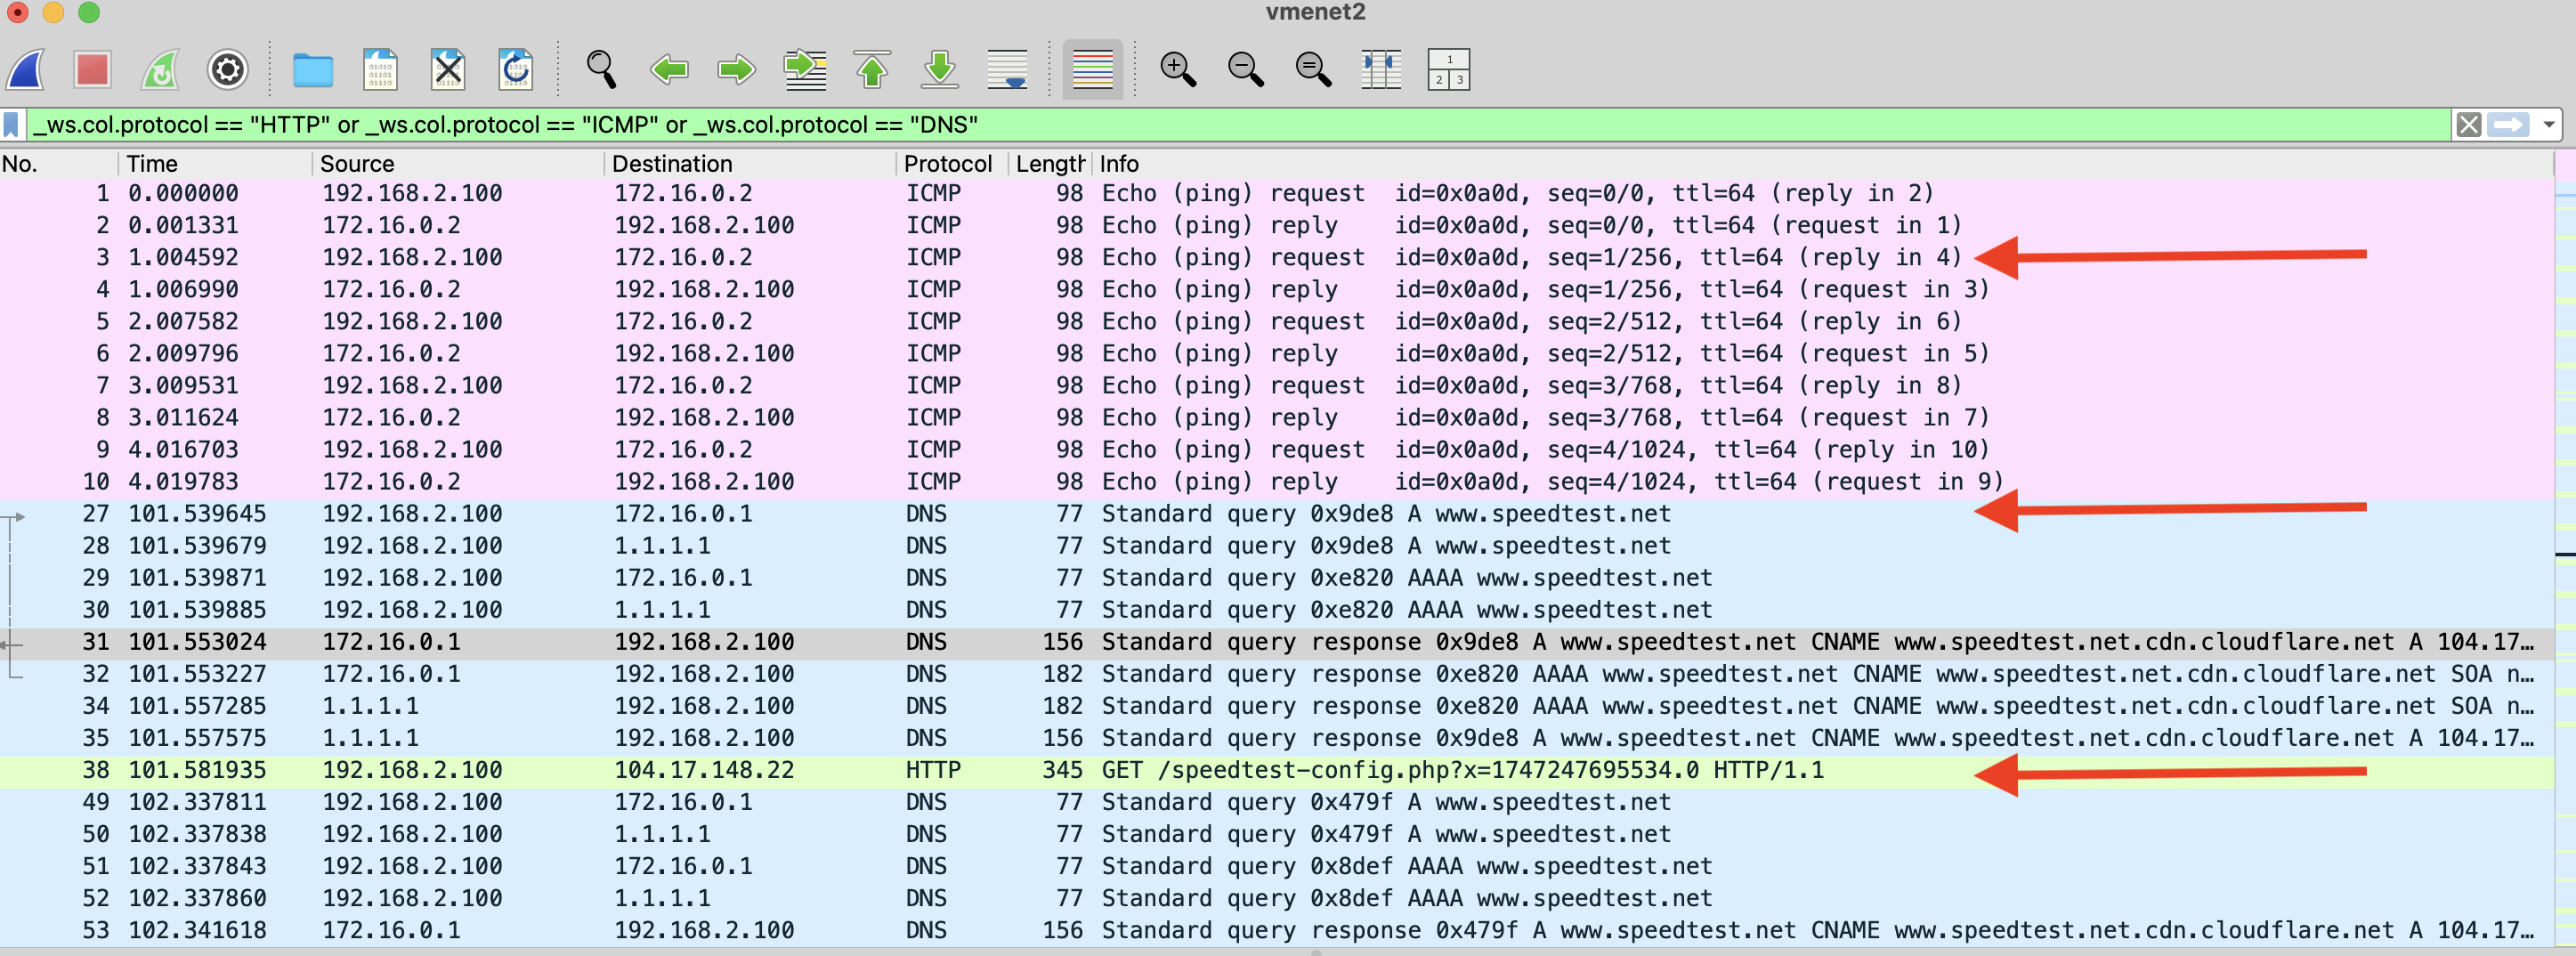Click time value 101.557575 in packet 35
This screenshot has height=956, width=2576.
coord(197,738)
